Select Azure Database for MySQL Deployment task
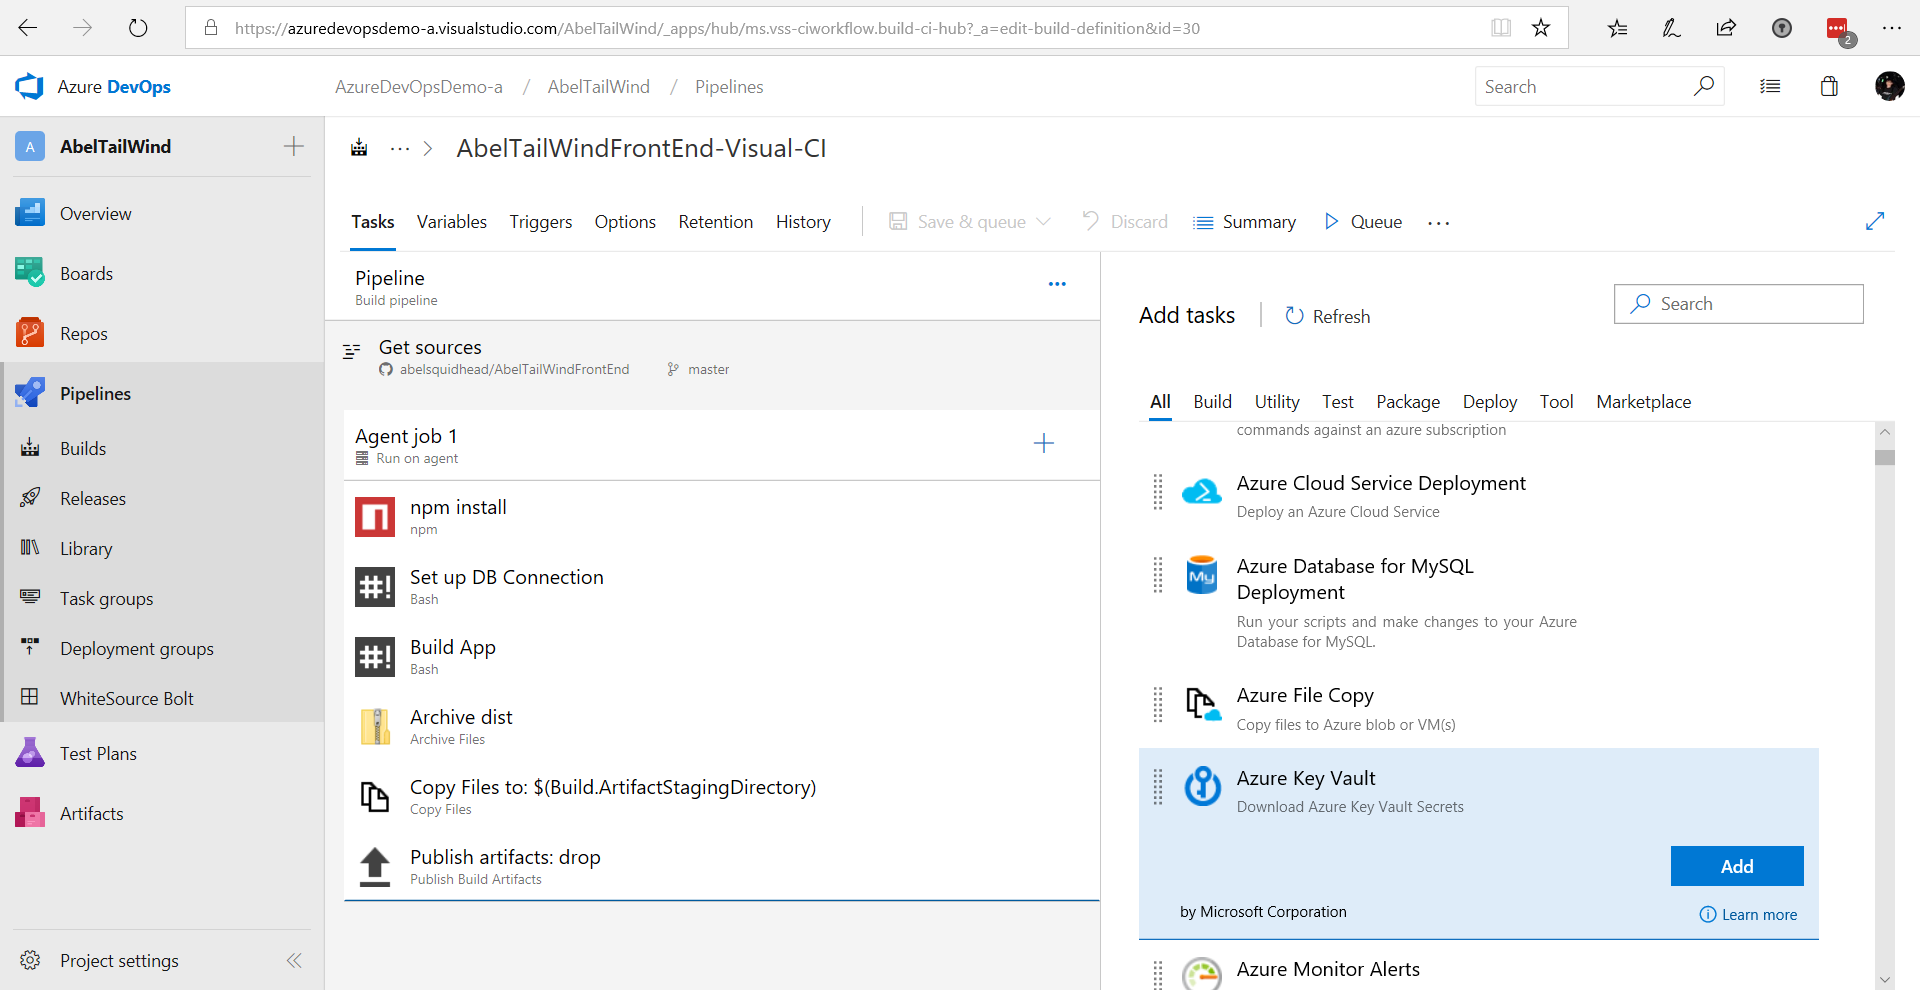This screenshot has height=990, width=1920. tap(1479, 603)
